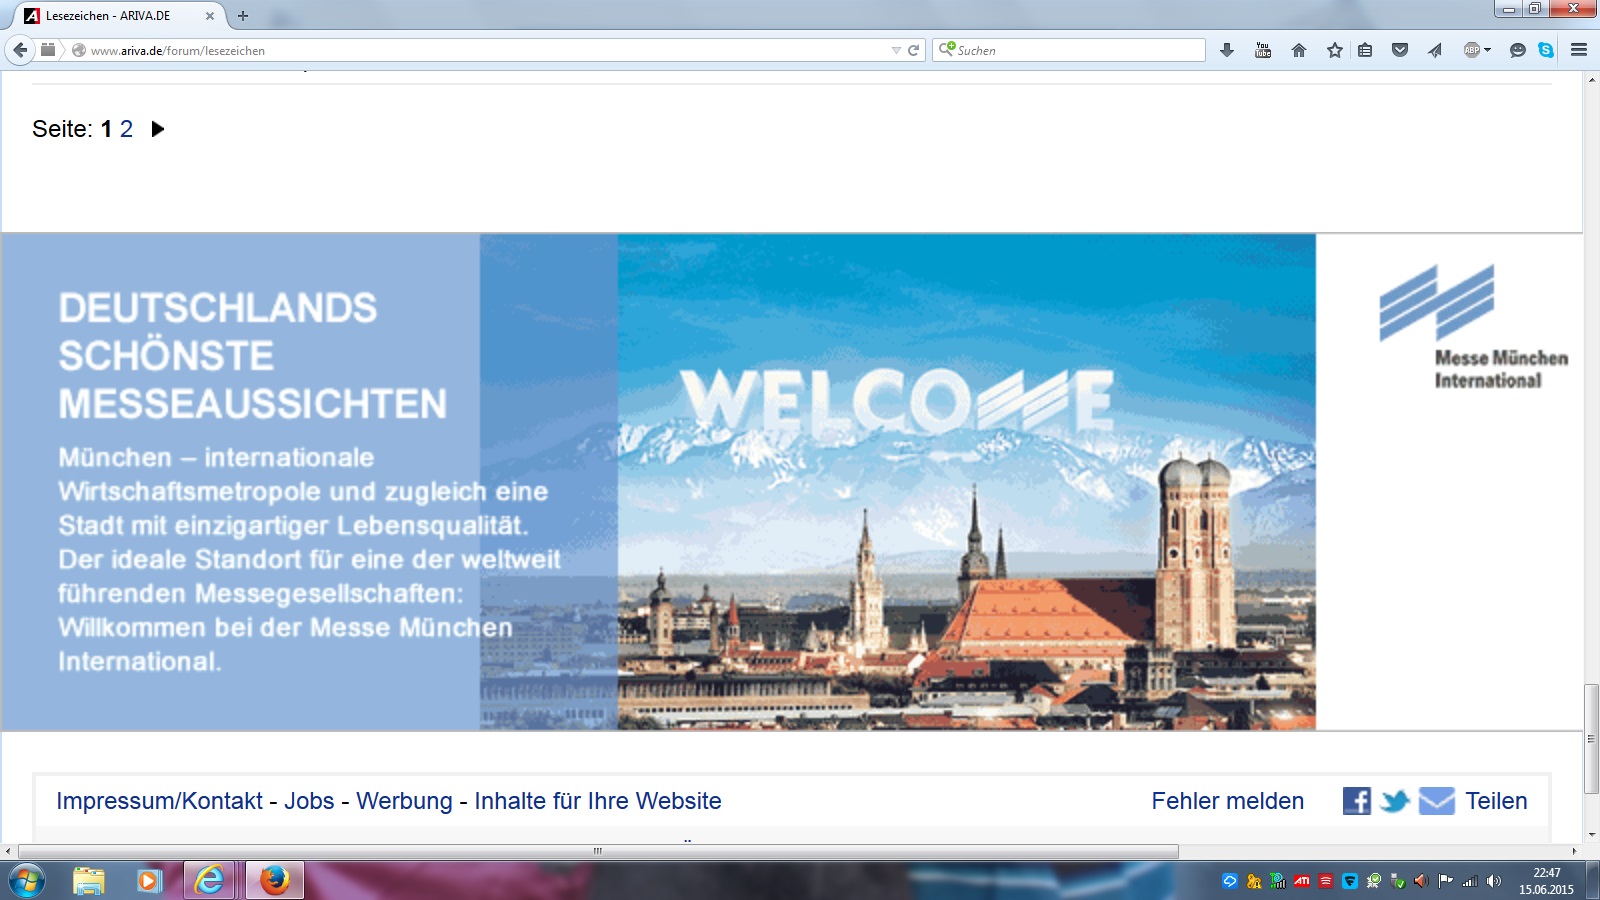Close the Lesezeichen - ARIVA.DE tab
The height and width of the screenshot is (900, 1600).
210,16
